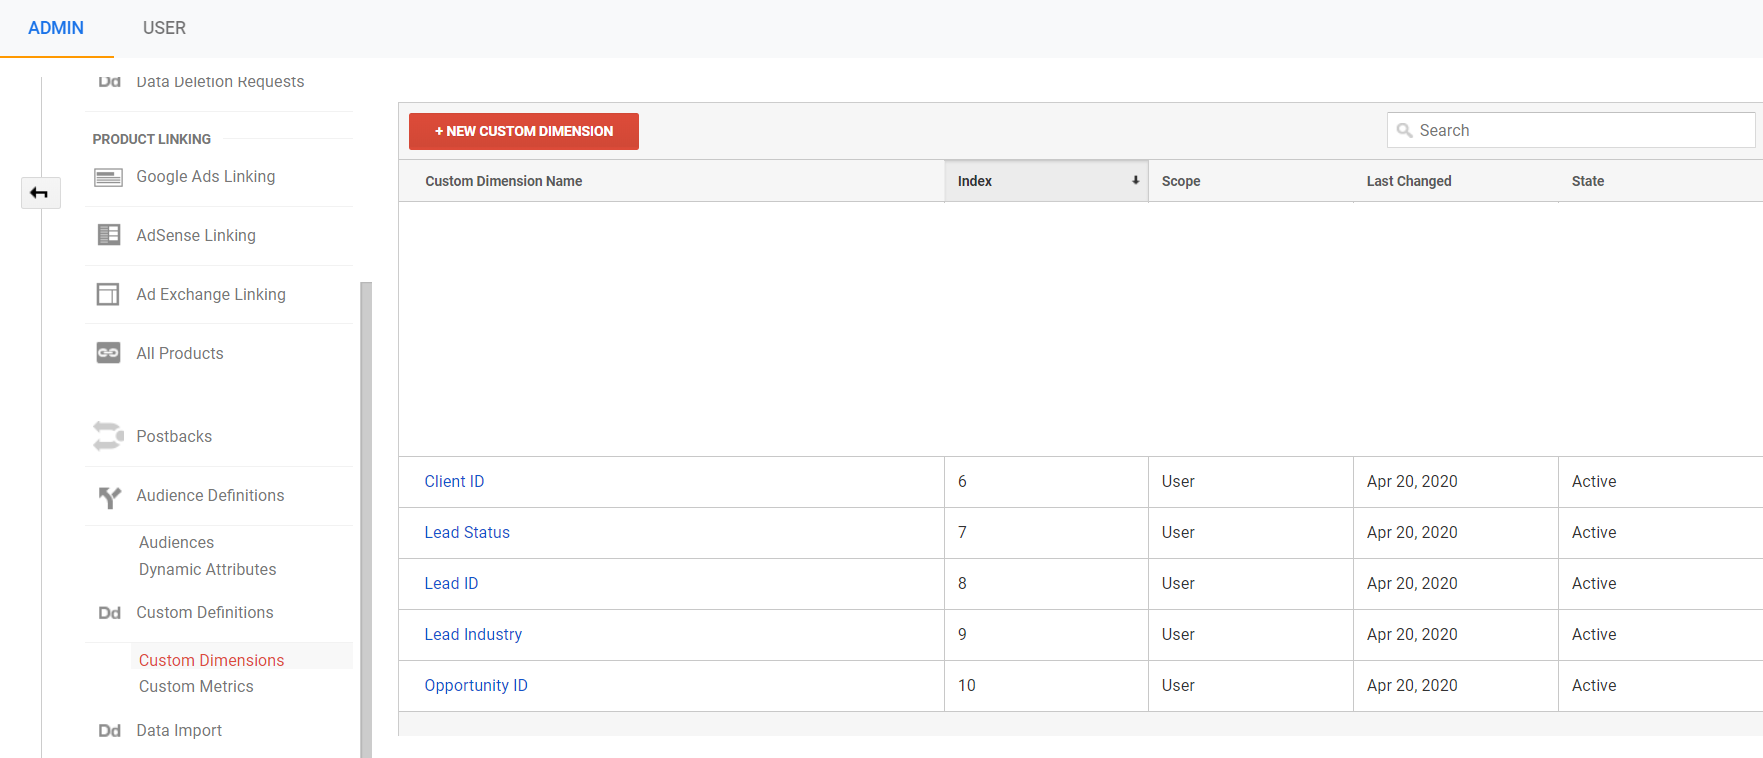Open the Client ID dimension
The width and height of the screenshot is (1763, 758).
point(454,482)
